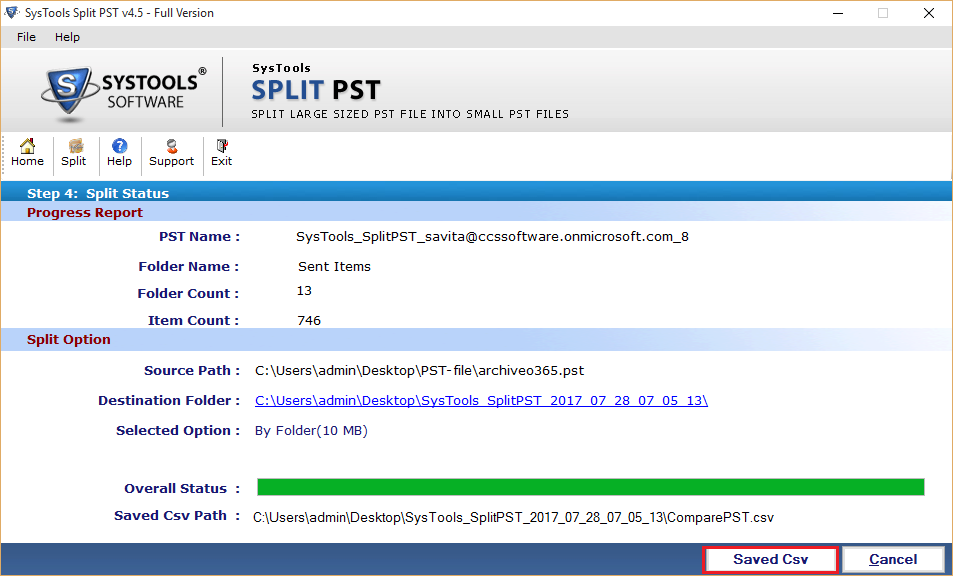Click the Home toolbar icon
Viewport: 953px width, 576px height.
(x=27, y=153)
